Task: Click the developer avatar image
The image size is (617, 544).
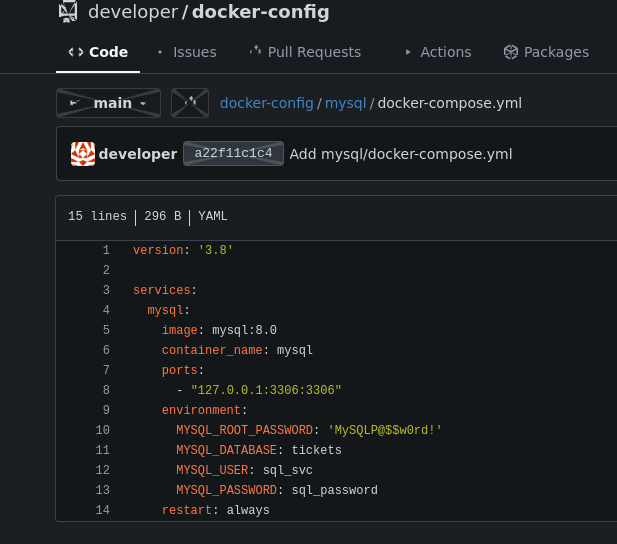Action: click(x=83, y=154)
